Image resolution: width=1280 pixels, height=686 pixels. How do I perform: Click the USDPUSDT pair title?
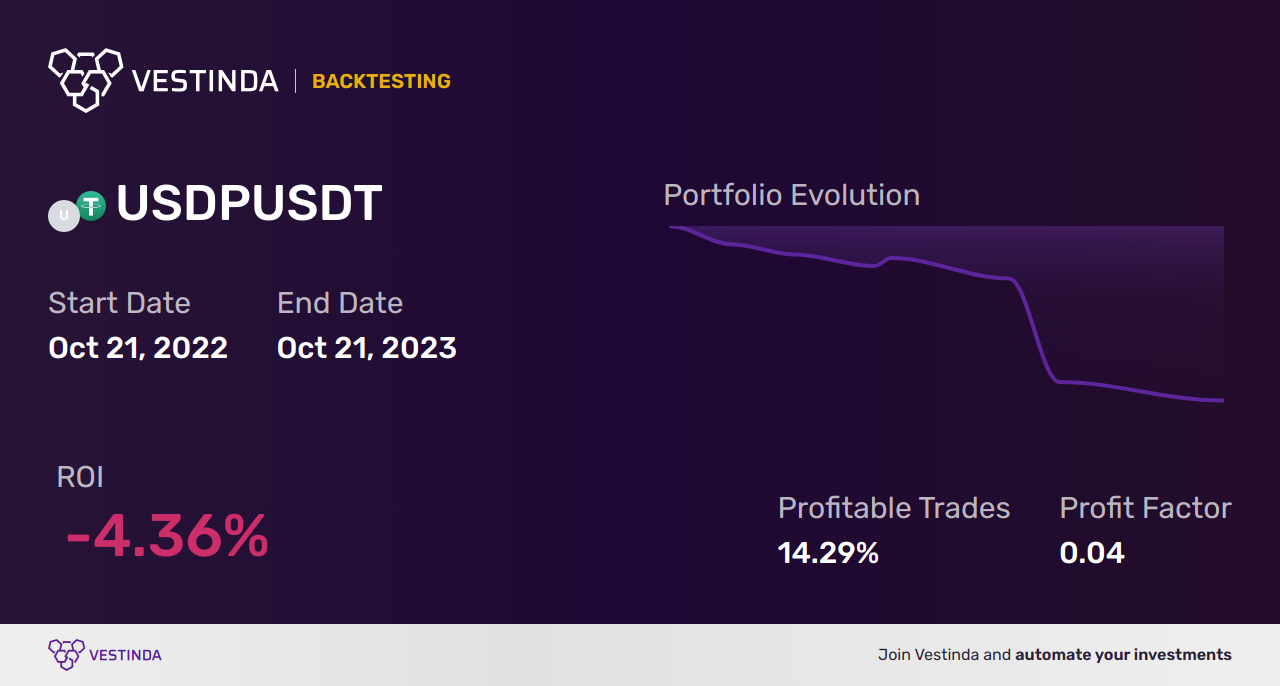[x=249, y=204]
